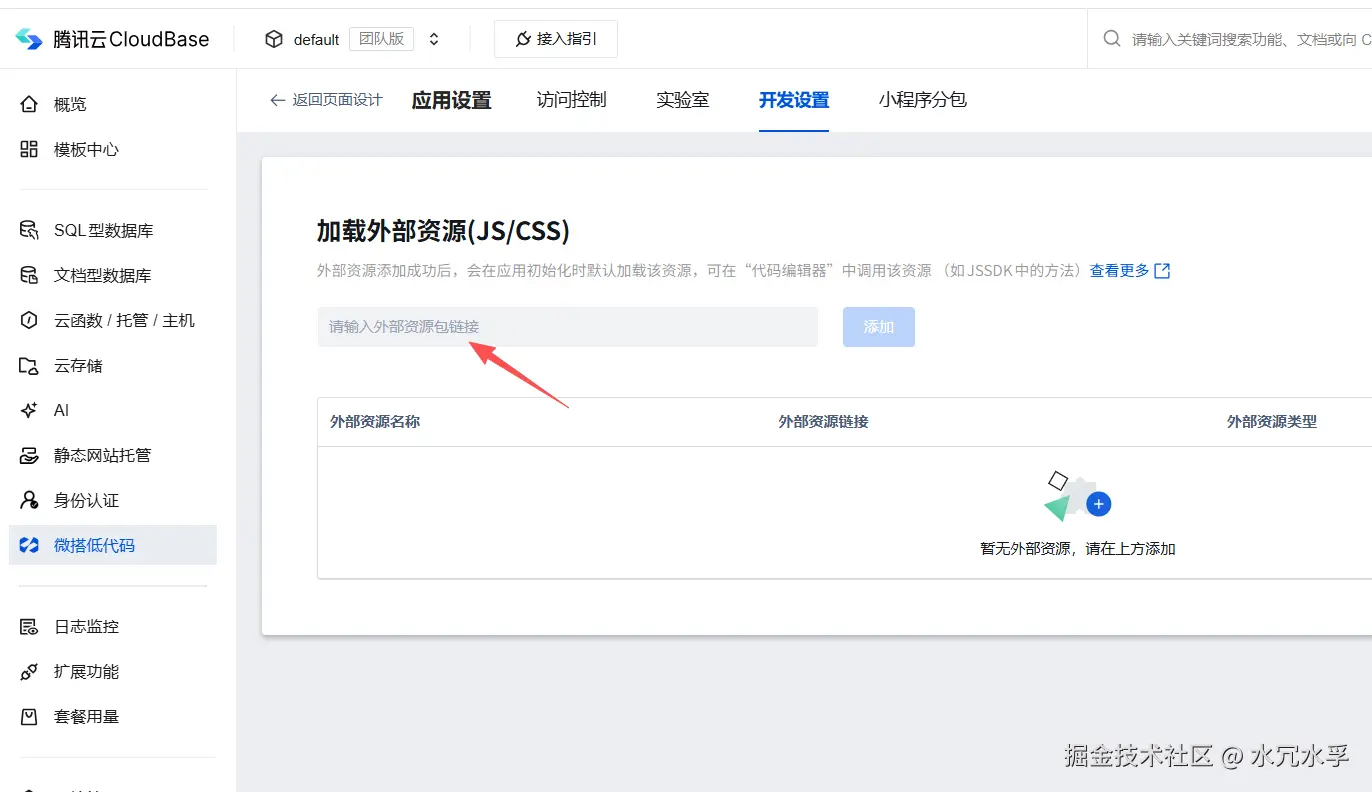Open the 云存储 cloud storage panel
The image size is (1372, 792).
pos(27,365)
